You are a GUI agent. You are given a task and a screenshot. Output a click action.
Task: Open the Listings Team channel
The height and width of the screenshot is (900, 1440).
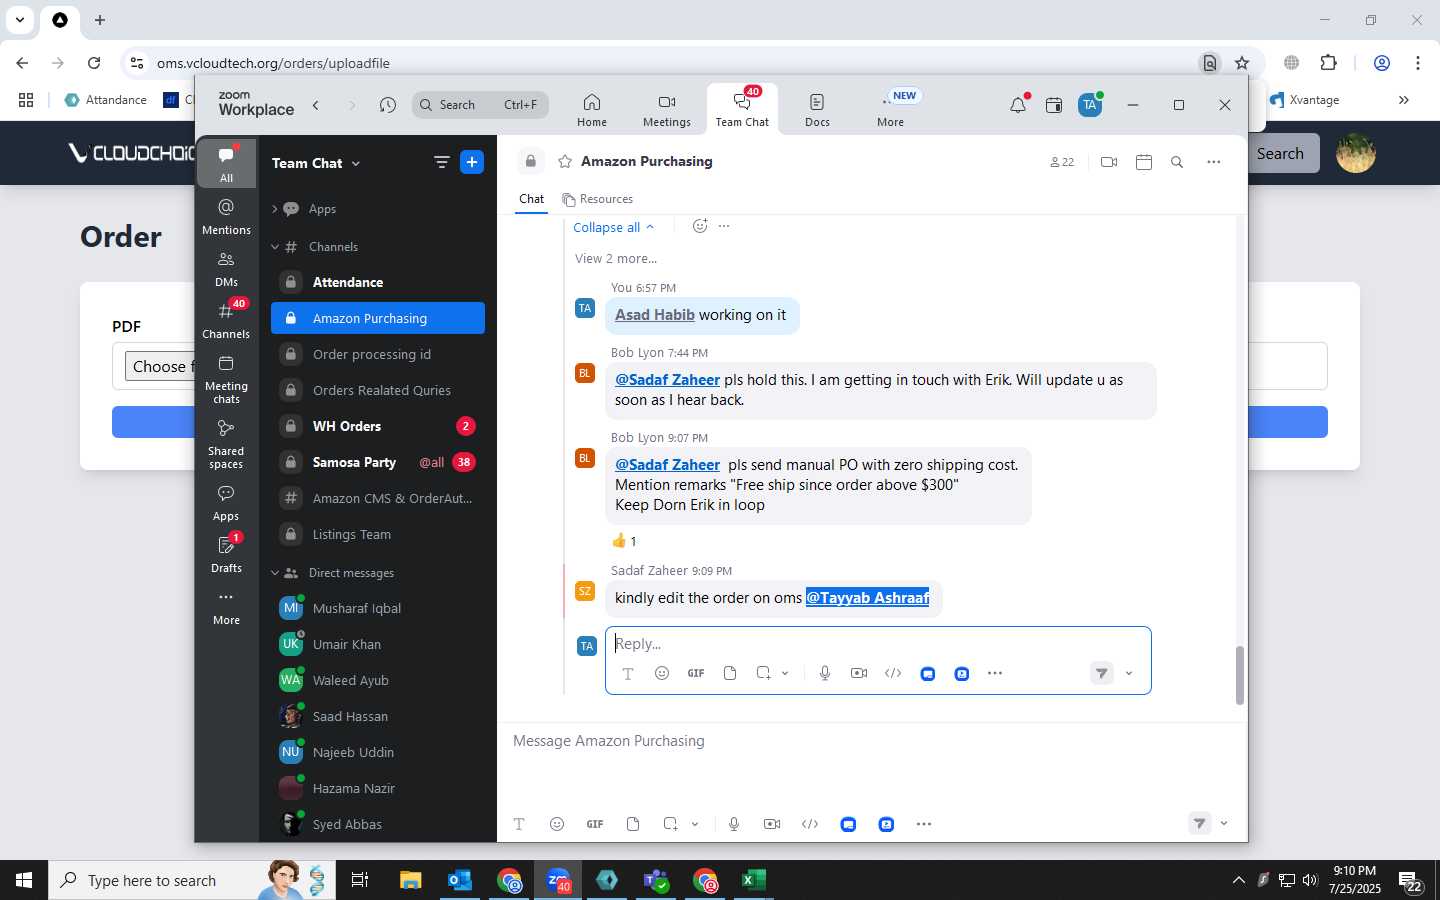point(378,534)
